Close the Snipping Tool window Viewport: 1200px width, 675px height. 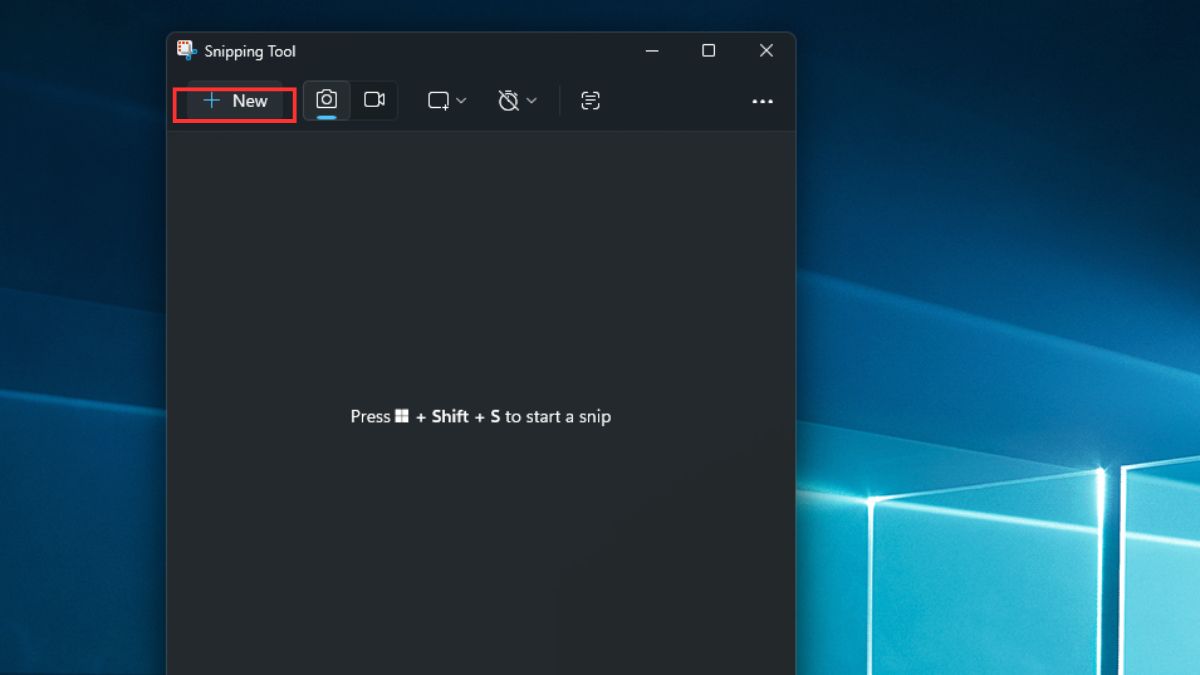click(x=766, y=51)
